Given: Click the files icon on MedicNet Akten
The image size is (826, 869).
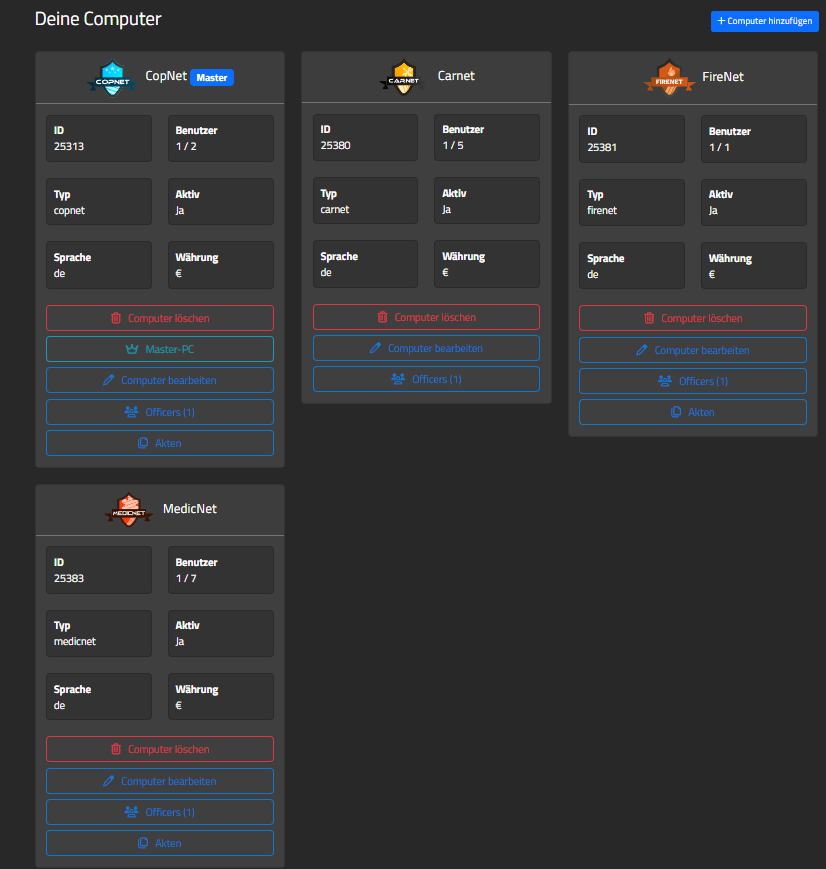Looking at the screenshot, I should point(143,843).
